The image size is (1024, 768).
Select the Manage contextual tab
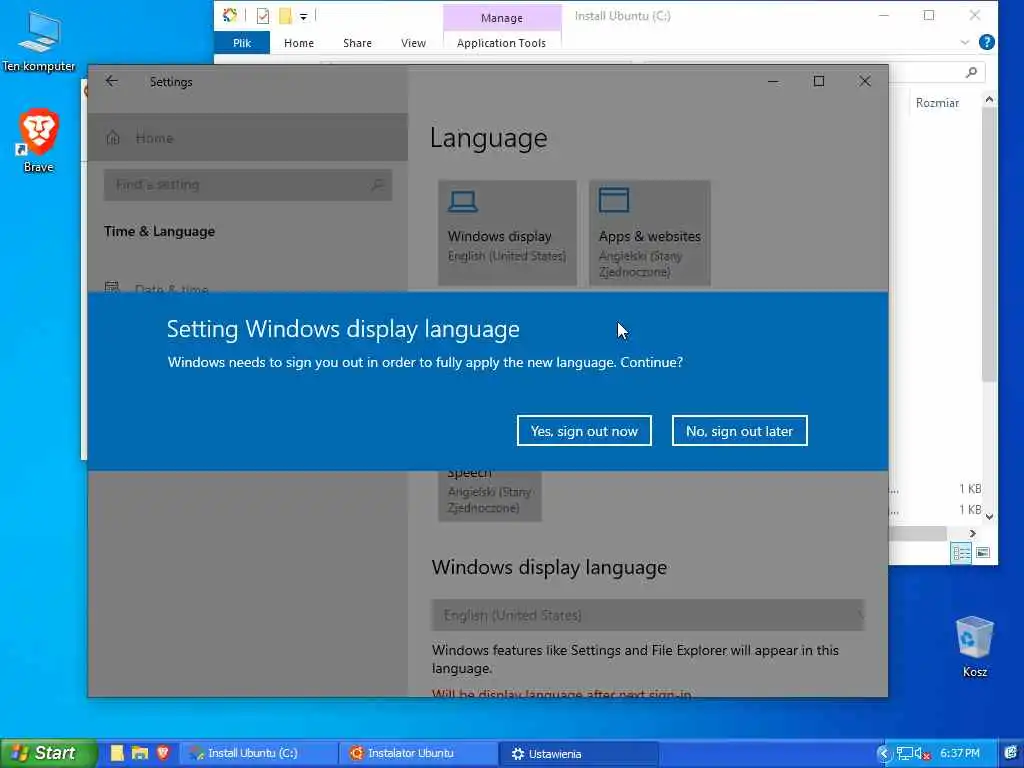point(502,18)
